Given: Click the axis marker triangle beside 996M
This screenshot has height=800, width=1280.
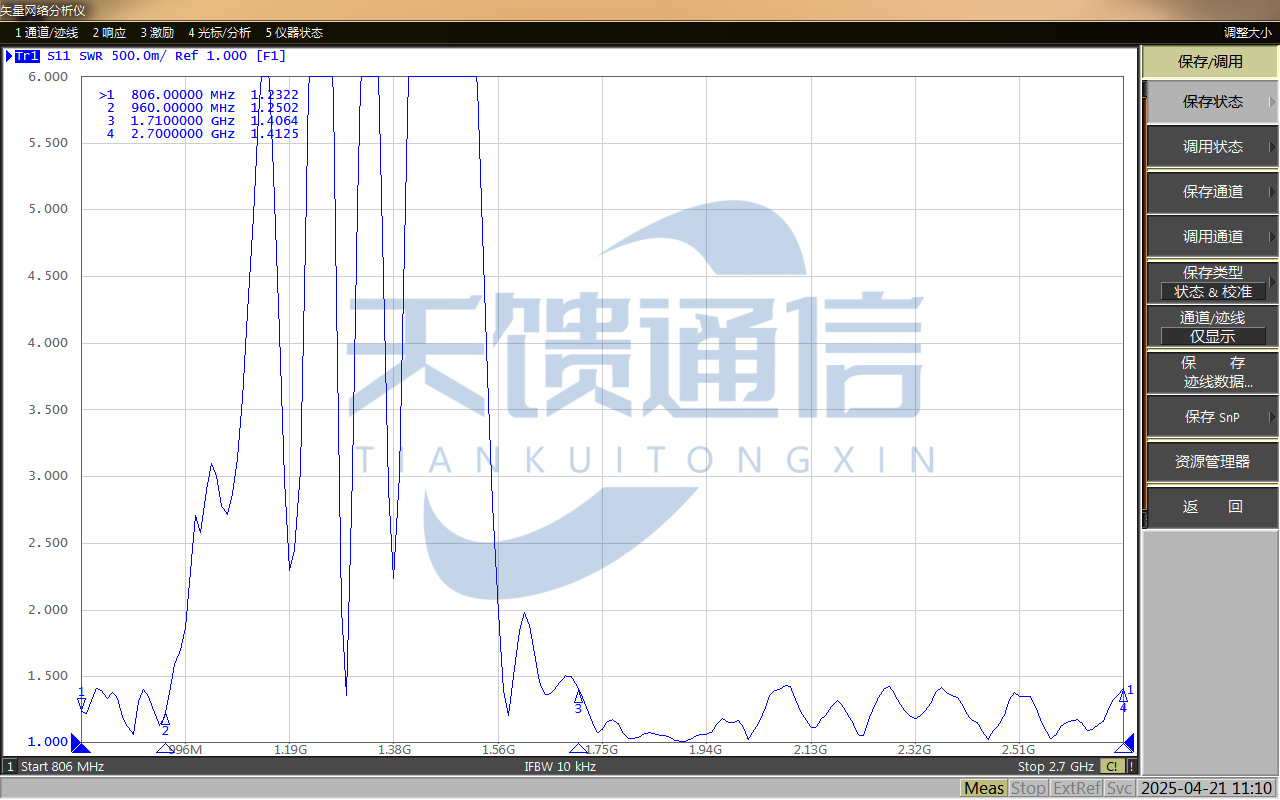Looking at the screenshot, I should (165, 748).
